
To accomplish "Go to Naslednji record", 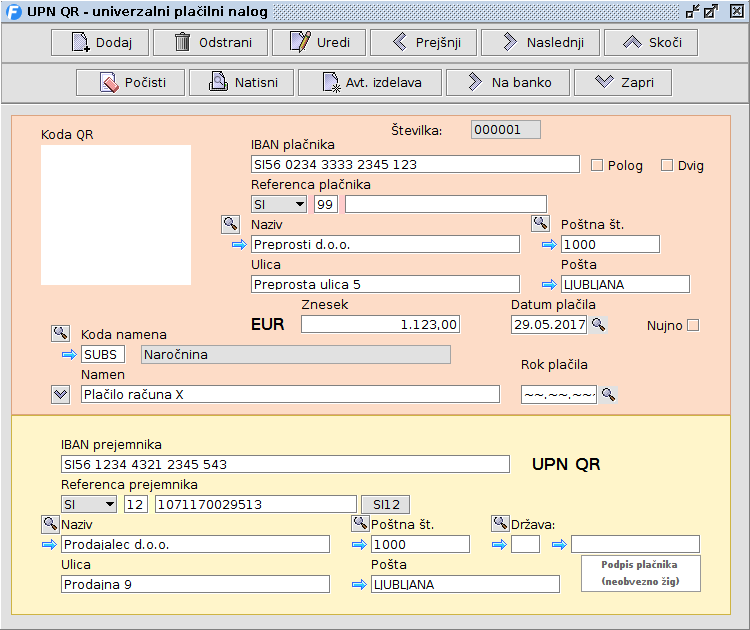I will coord(540,42).
